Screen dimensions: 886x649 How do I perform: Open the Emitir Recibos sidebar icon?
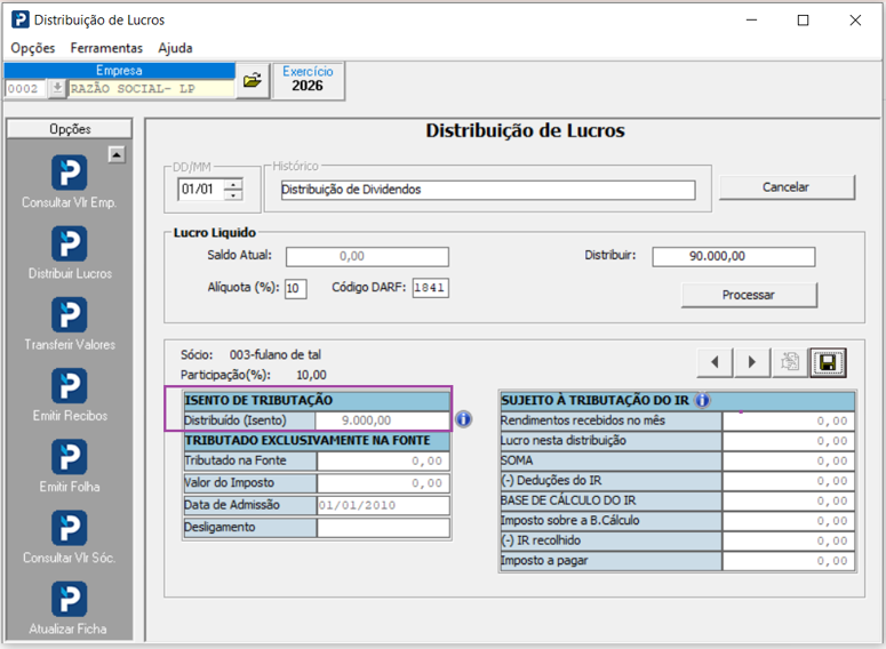[70, 386]
